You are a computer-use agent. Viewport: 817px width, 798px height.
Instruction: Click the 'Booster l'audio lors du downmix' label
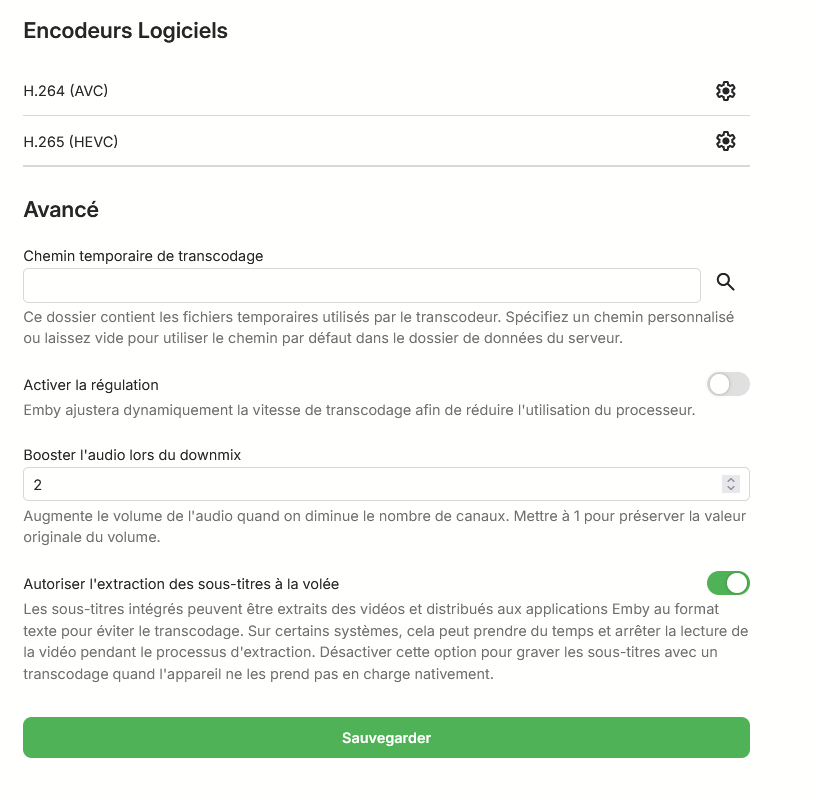[x=132, y=454]
